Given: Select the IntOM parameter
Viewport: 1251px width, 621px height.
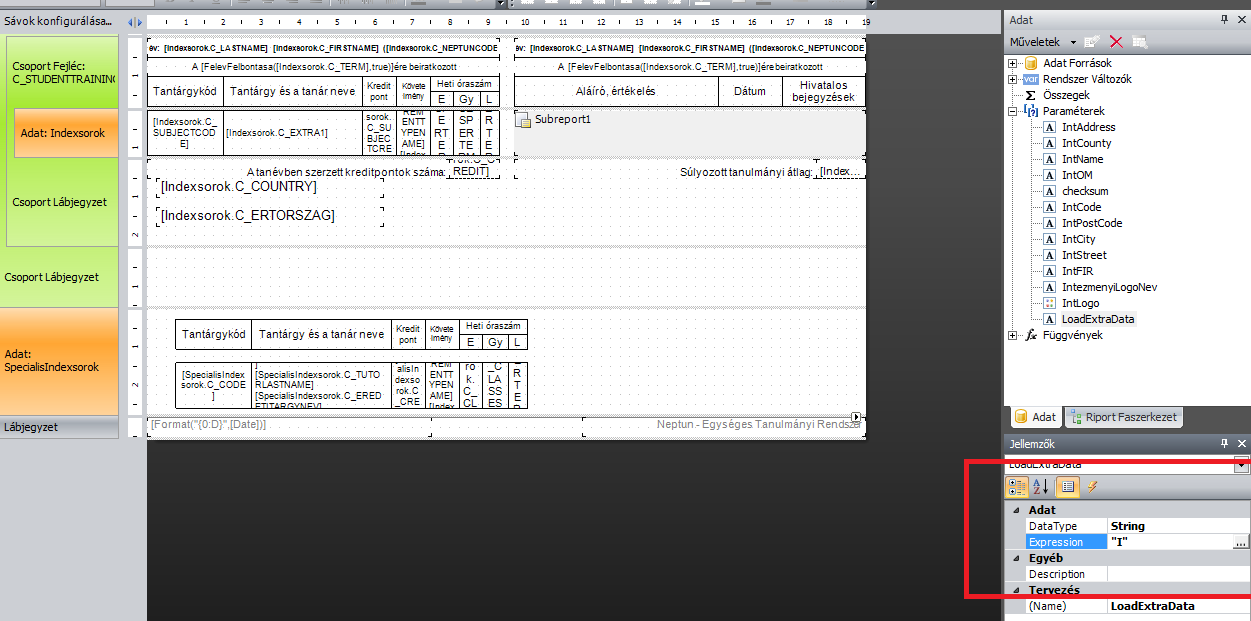Looking at the screenshot, I should coord(1077,175).
